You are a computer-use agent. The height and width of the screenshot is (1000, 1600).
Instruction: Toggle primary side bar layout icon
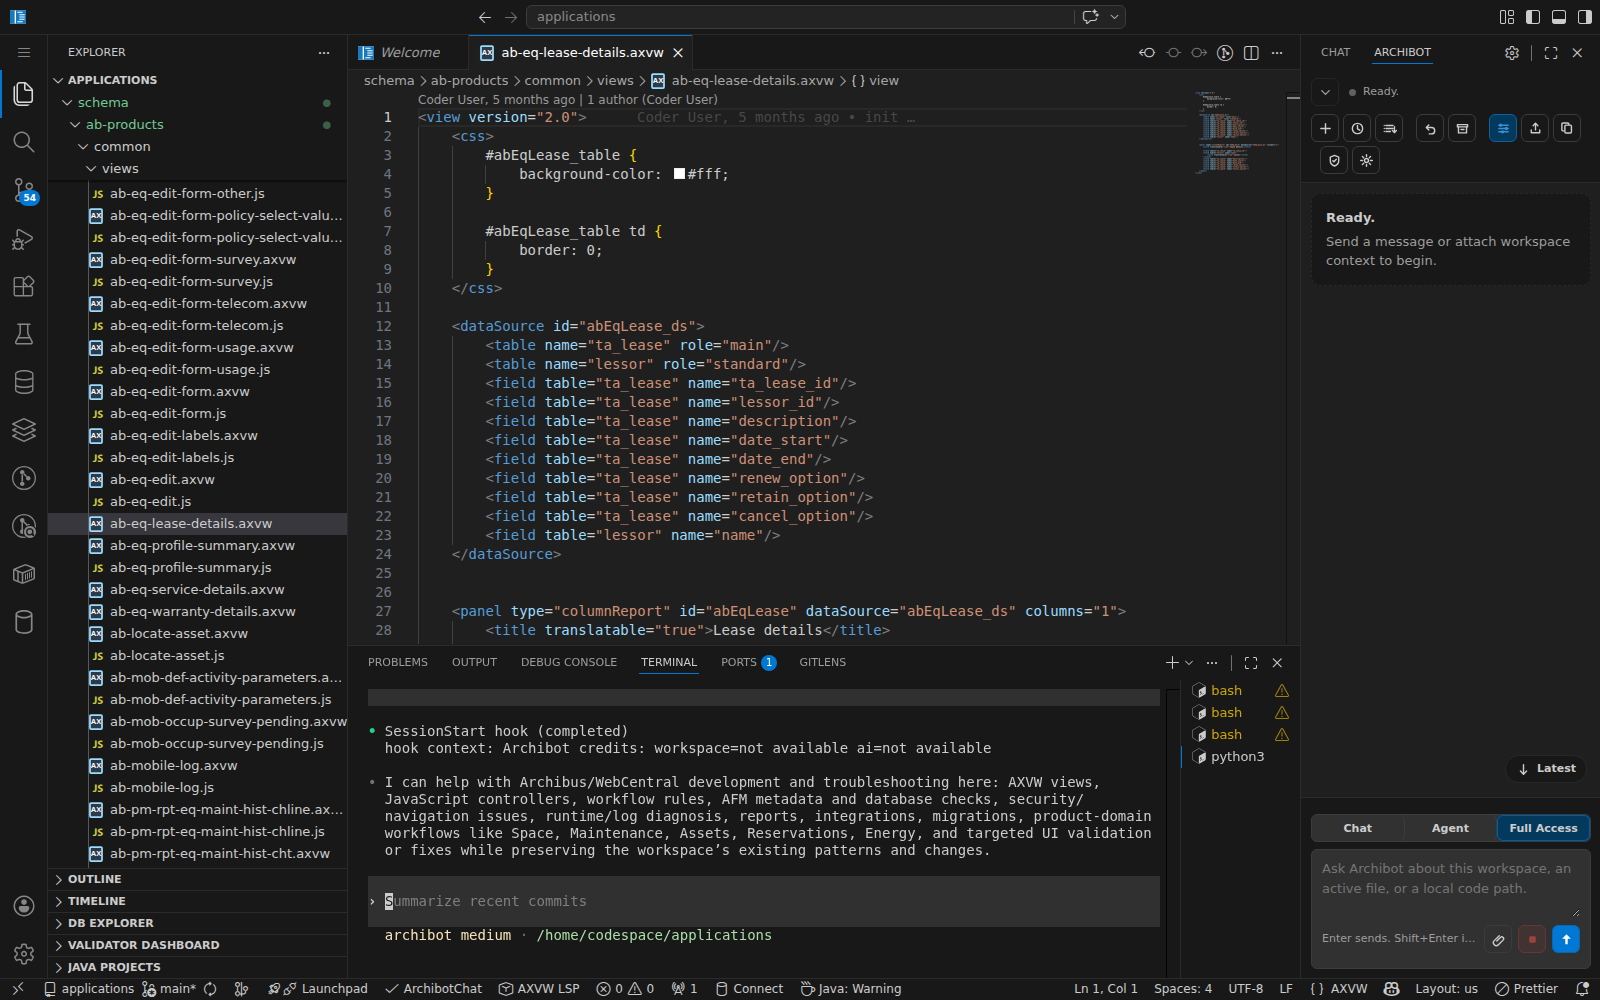1533,17
